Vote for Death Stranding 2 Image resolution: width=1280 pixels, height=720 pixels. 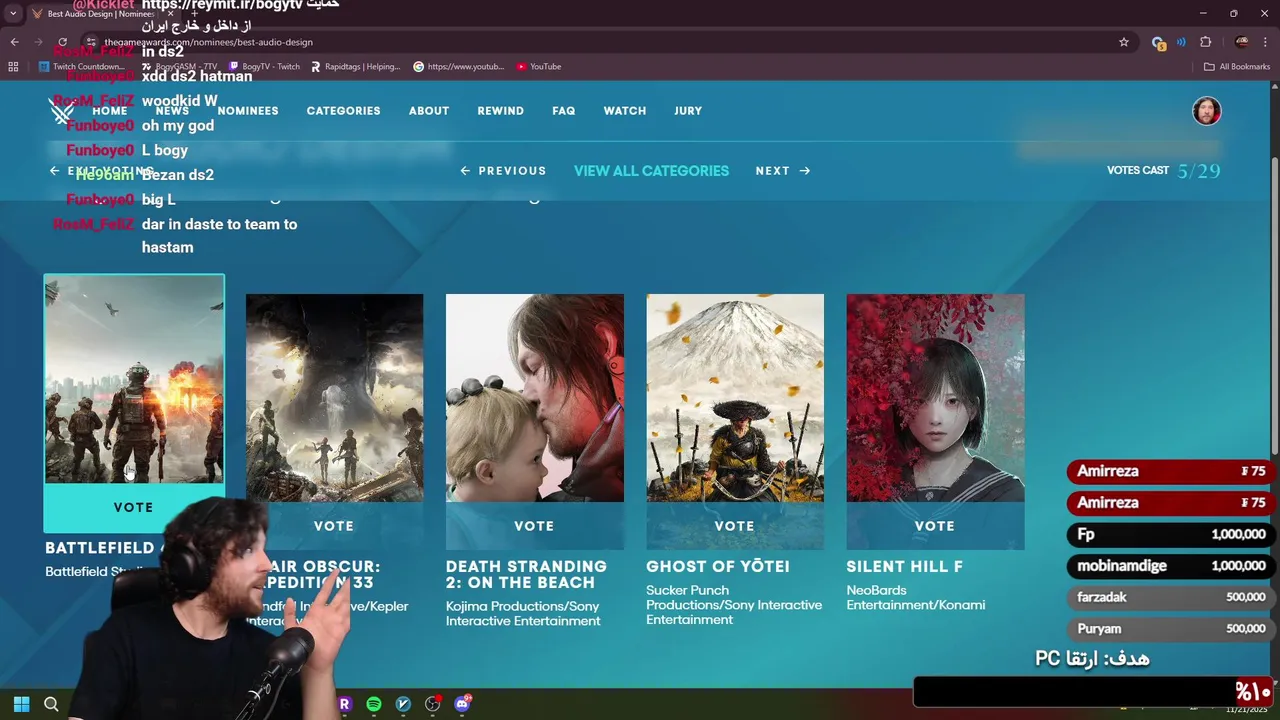pyautogui.click(x=534, y=526)
